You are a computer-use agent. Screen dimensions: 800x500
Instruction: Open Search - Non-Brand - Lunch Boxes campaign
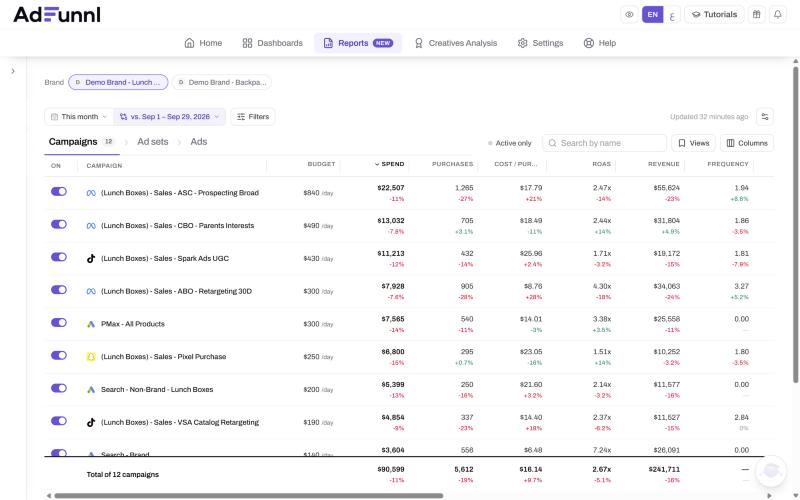point(157,389)
